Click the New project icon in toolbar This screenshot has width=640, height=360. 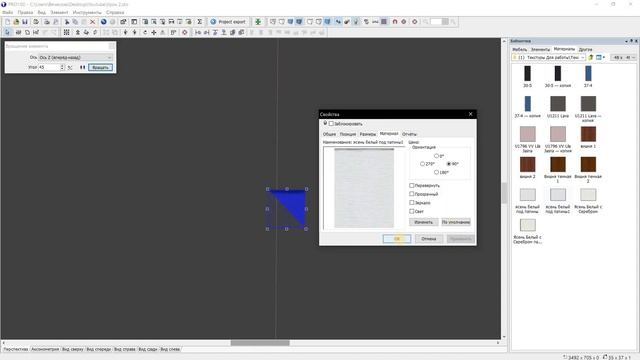tap(7, 22)
